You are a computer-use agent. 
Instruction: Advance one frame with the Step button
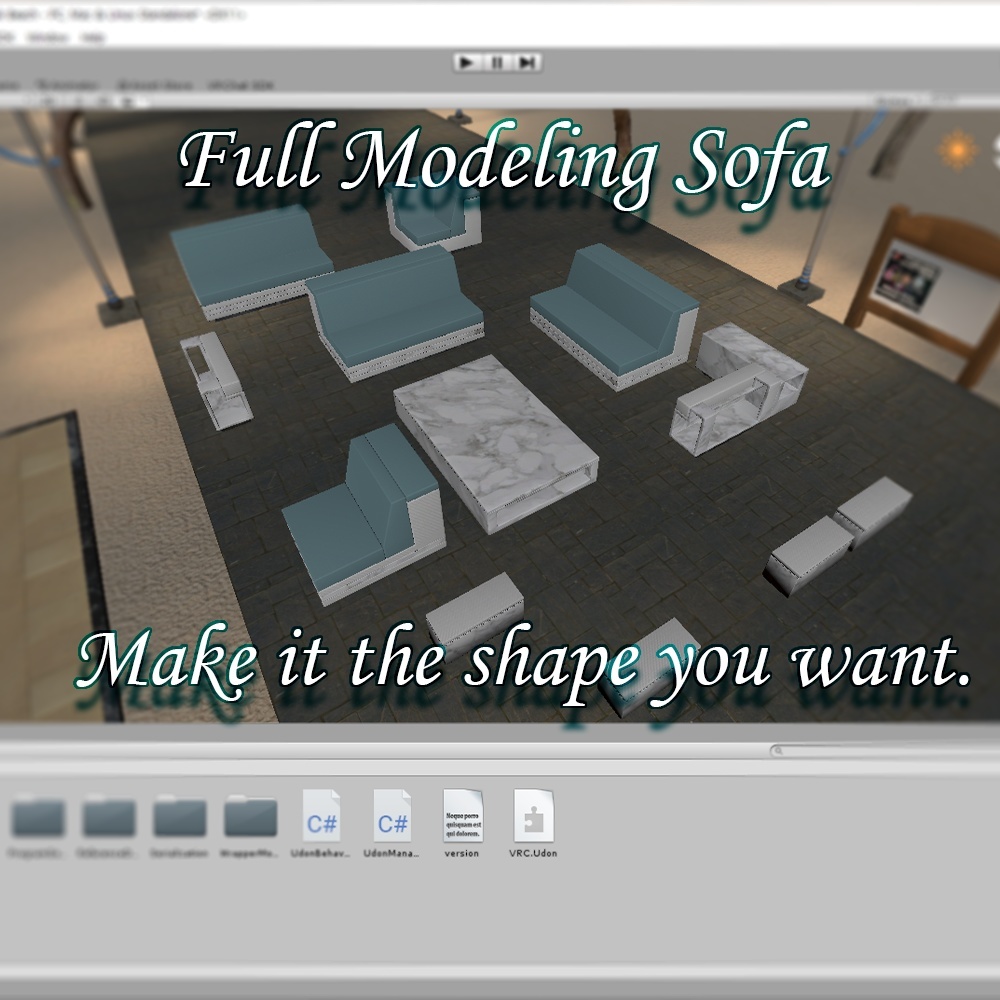tap(527, 62)
